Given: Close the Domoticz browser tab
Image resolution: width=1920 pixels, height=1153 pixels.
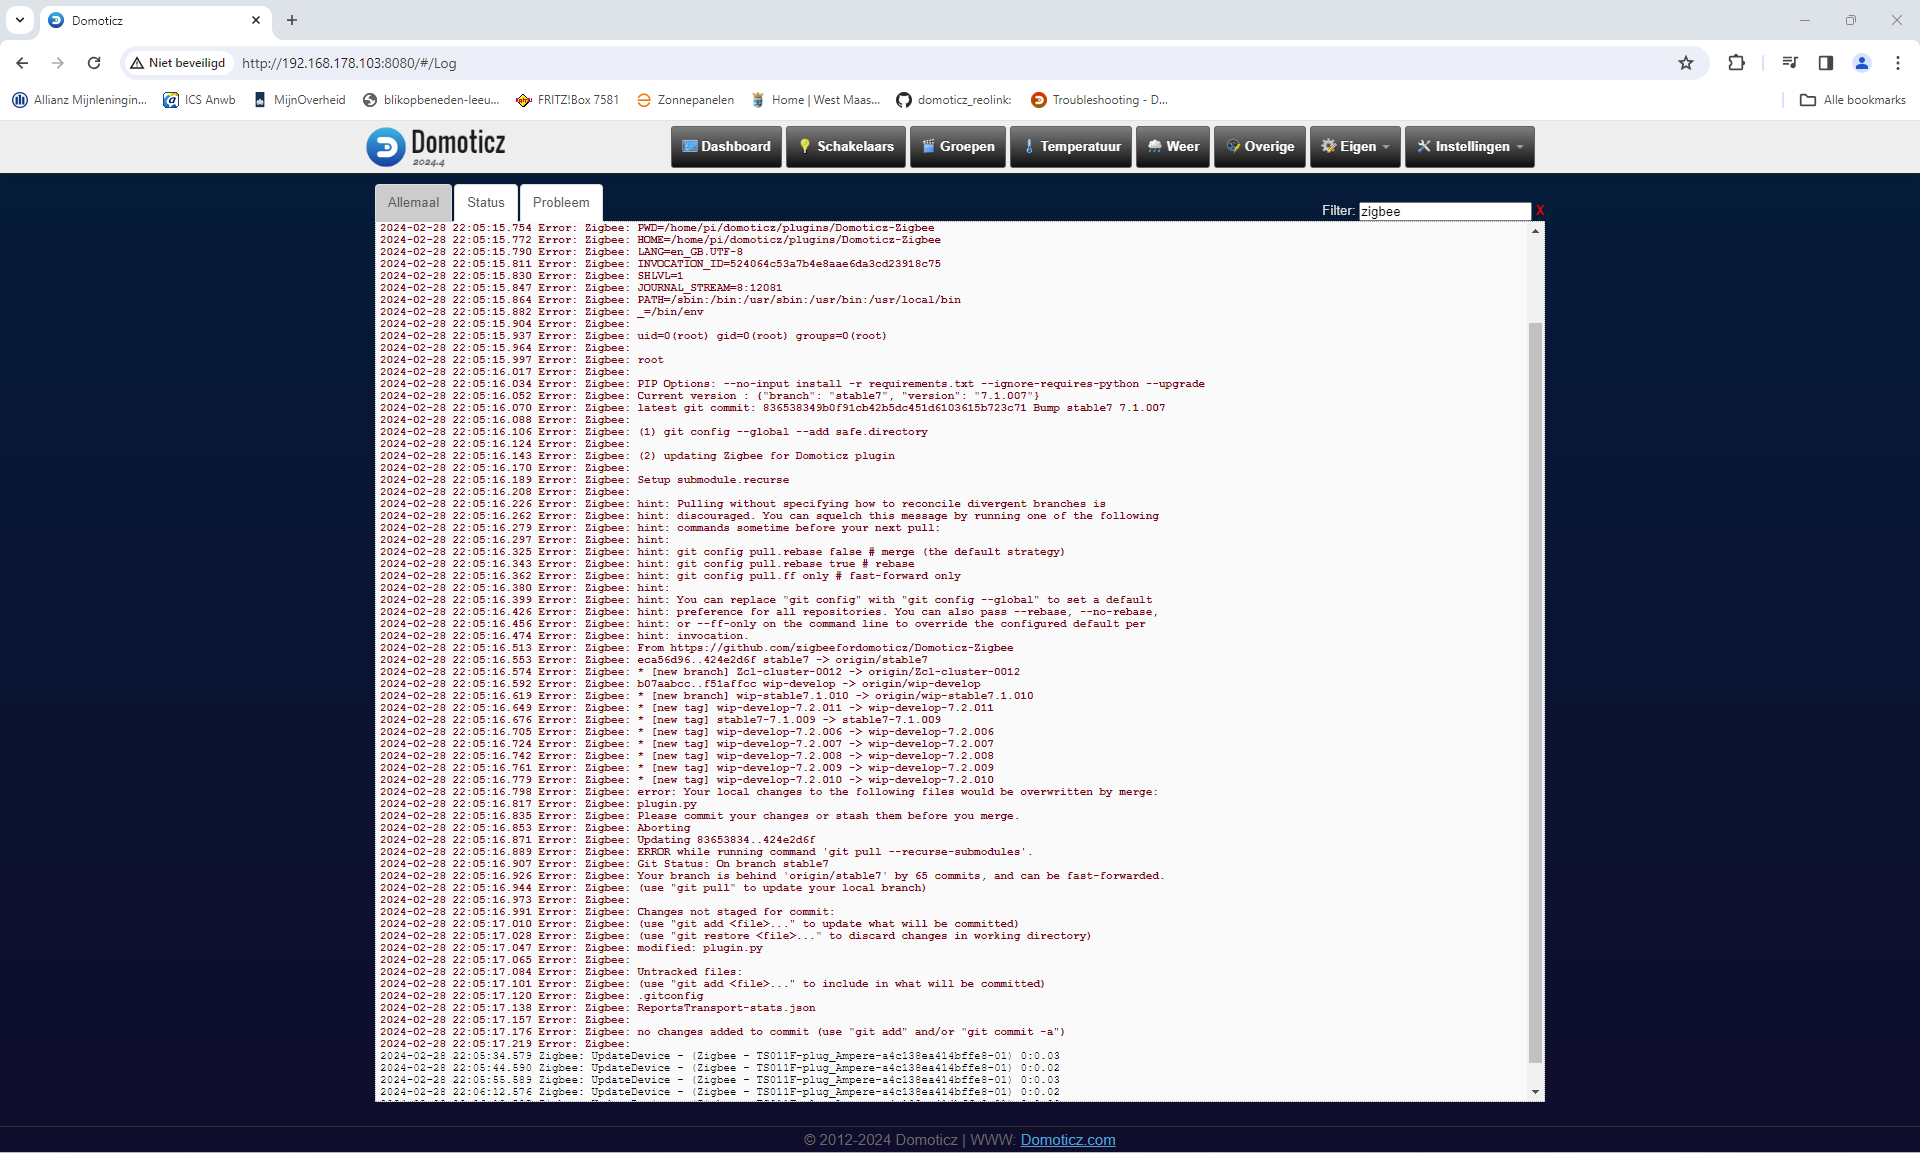Looking at the screenshot, I should [256, 20].
